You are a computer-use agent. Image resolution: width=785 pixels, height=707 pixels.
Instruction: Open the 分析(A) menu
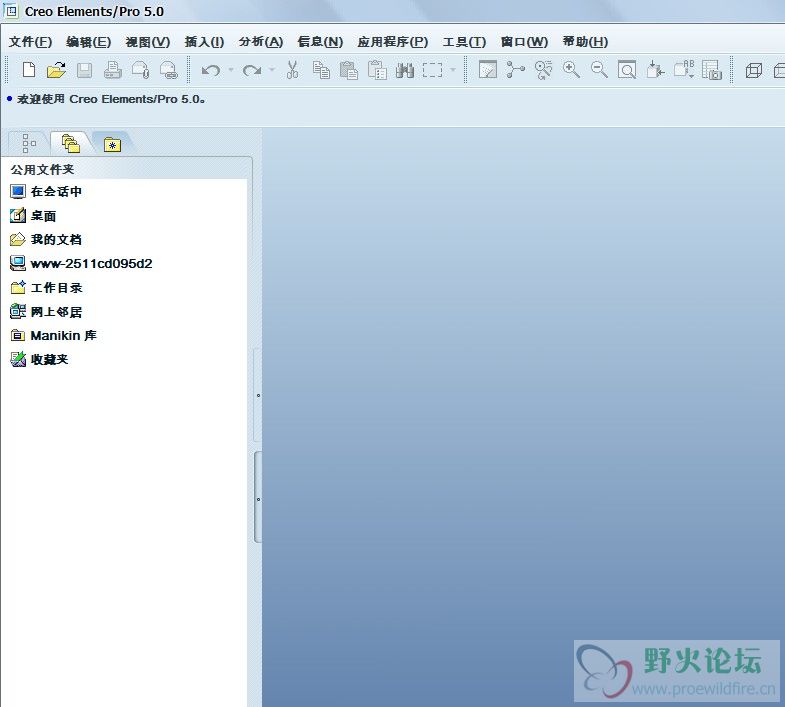click(261, 42)
